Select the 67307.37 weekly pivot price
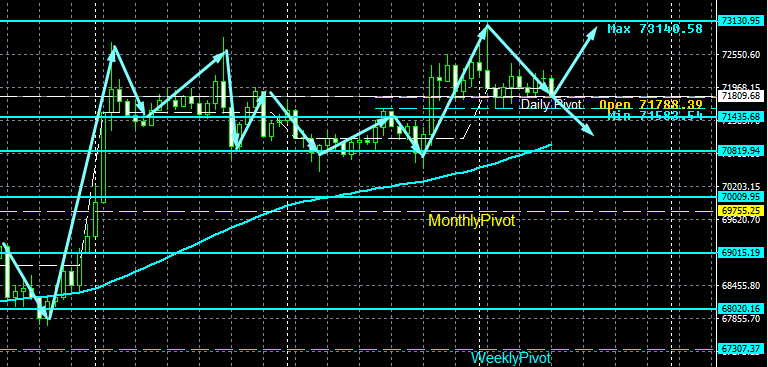This screenshot has width=768, height=367. pyautogui.click(x=740, y=349)
